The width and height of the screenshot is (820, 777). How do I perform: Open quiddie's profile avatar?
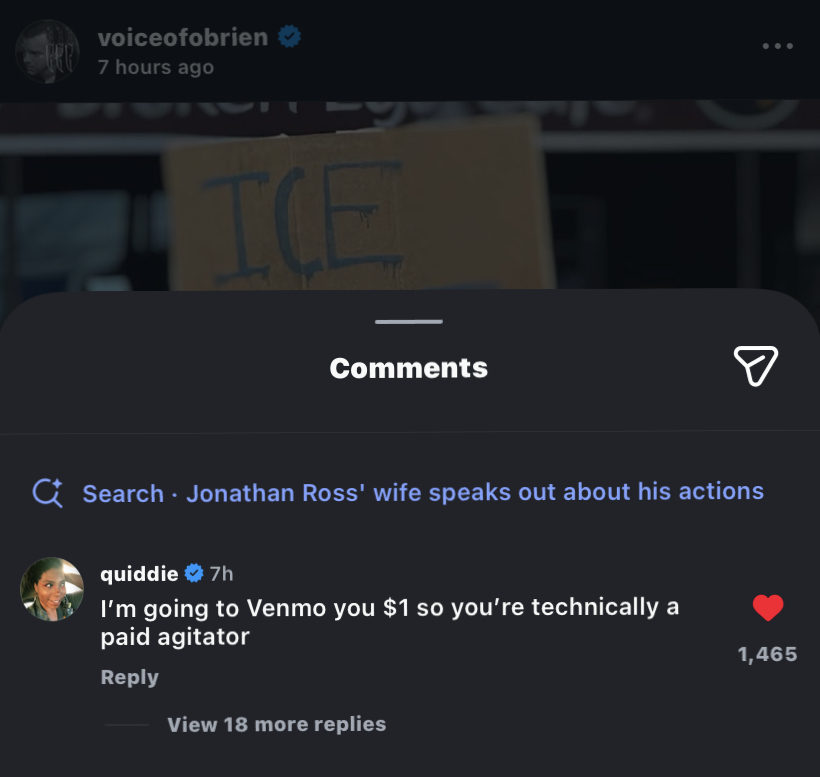tap(51, 588)
